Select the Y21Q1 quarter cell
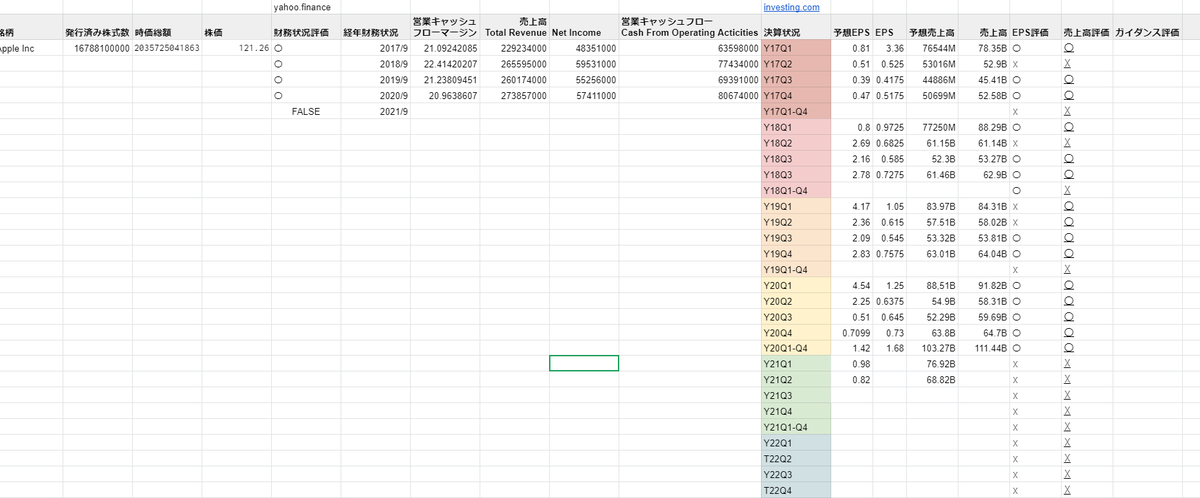This screenshot has height=498, width=1200. pyautogui.click(x=796, y=364)
